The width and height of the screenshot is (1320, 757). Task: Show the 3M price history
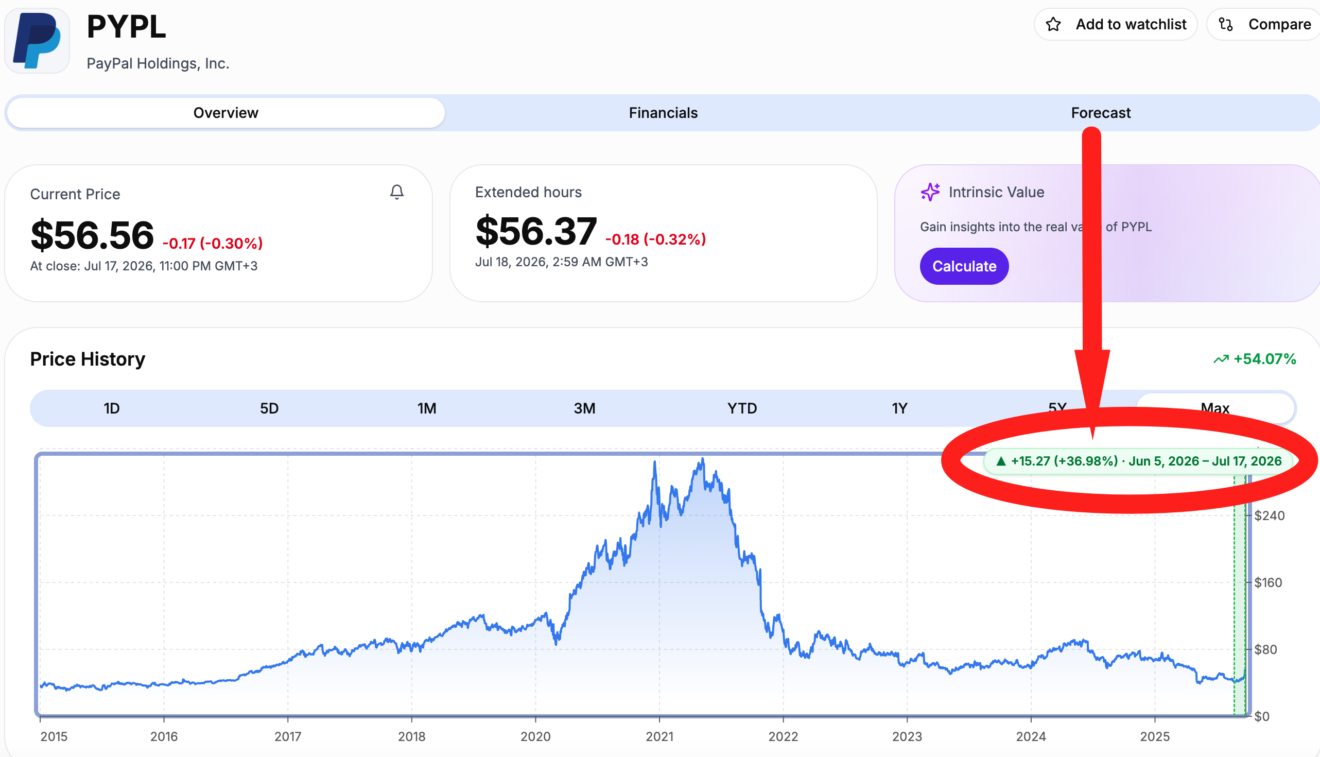[x=584, y=408]
